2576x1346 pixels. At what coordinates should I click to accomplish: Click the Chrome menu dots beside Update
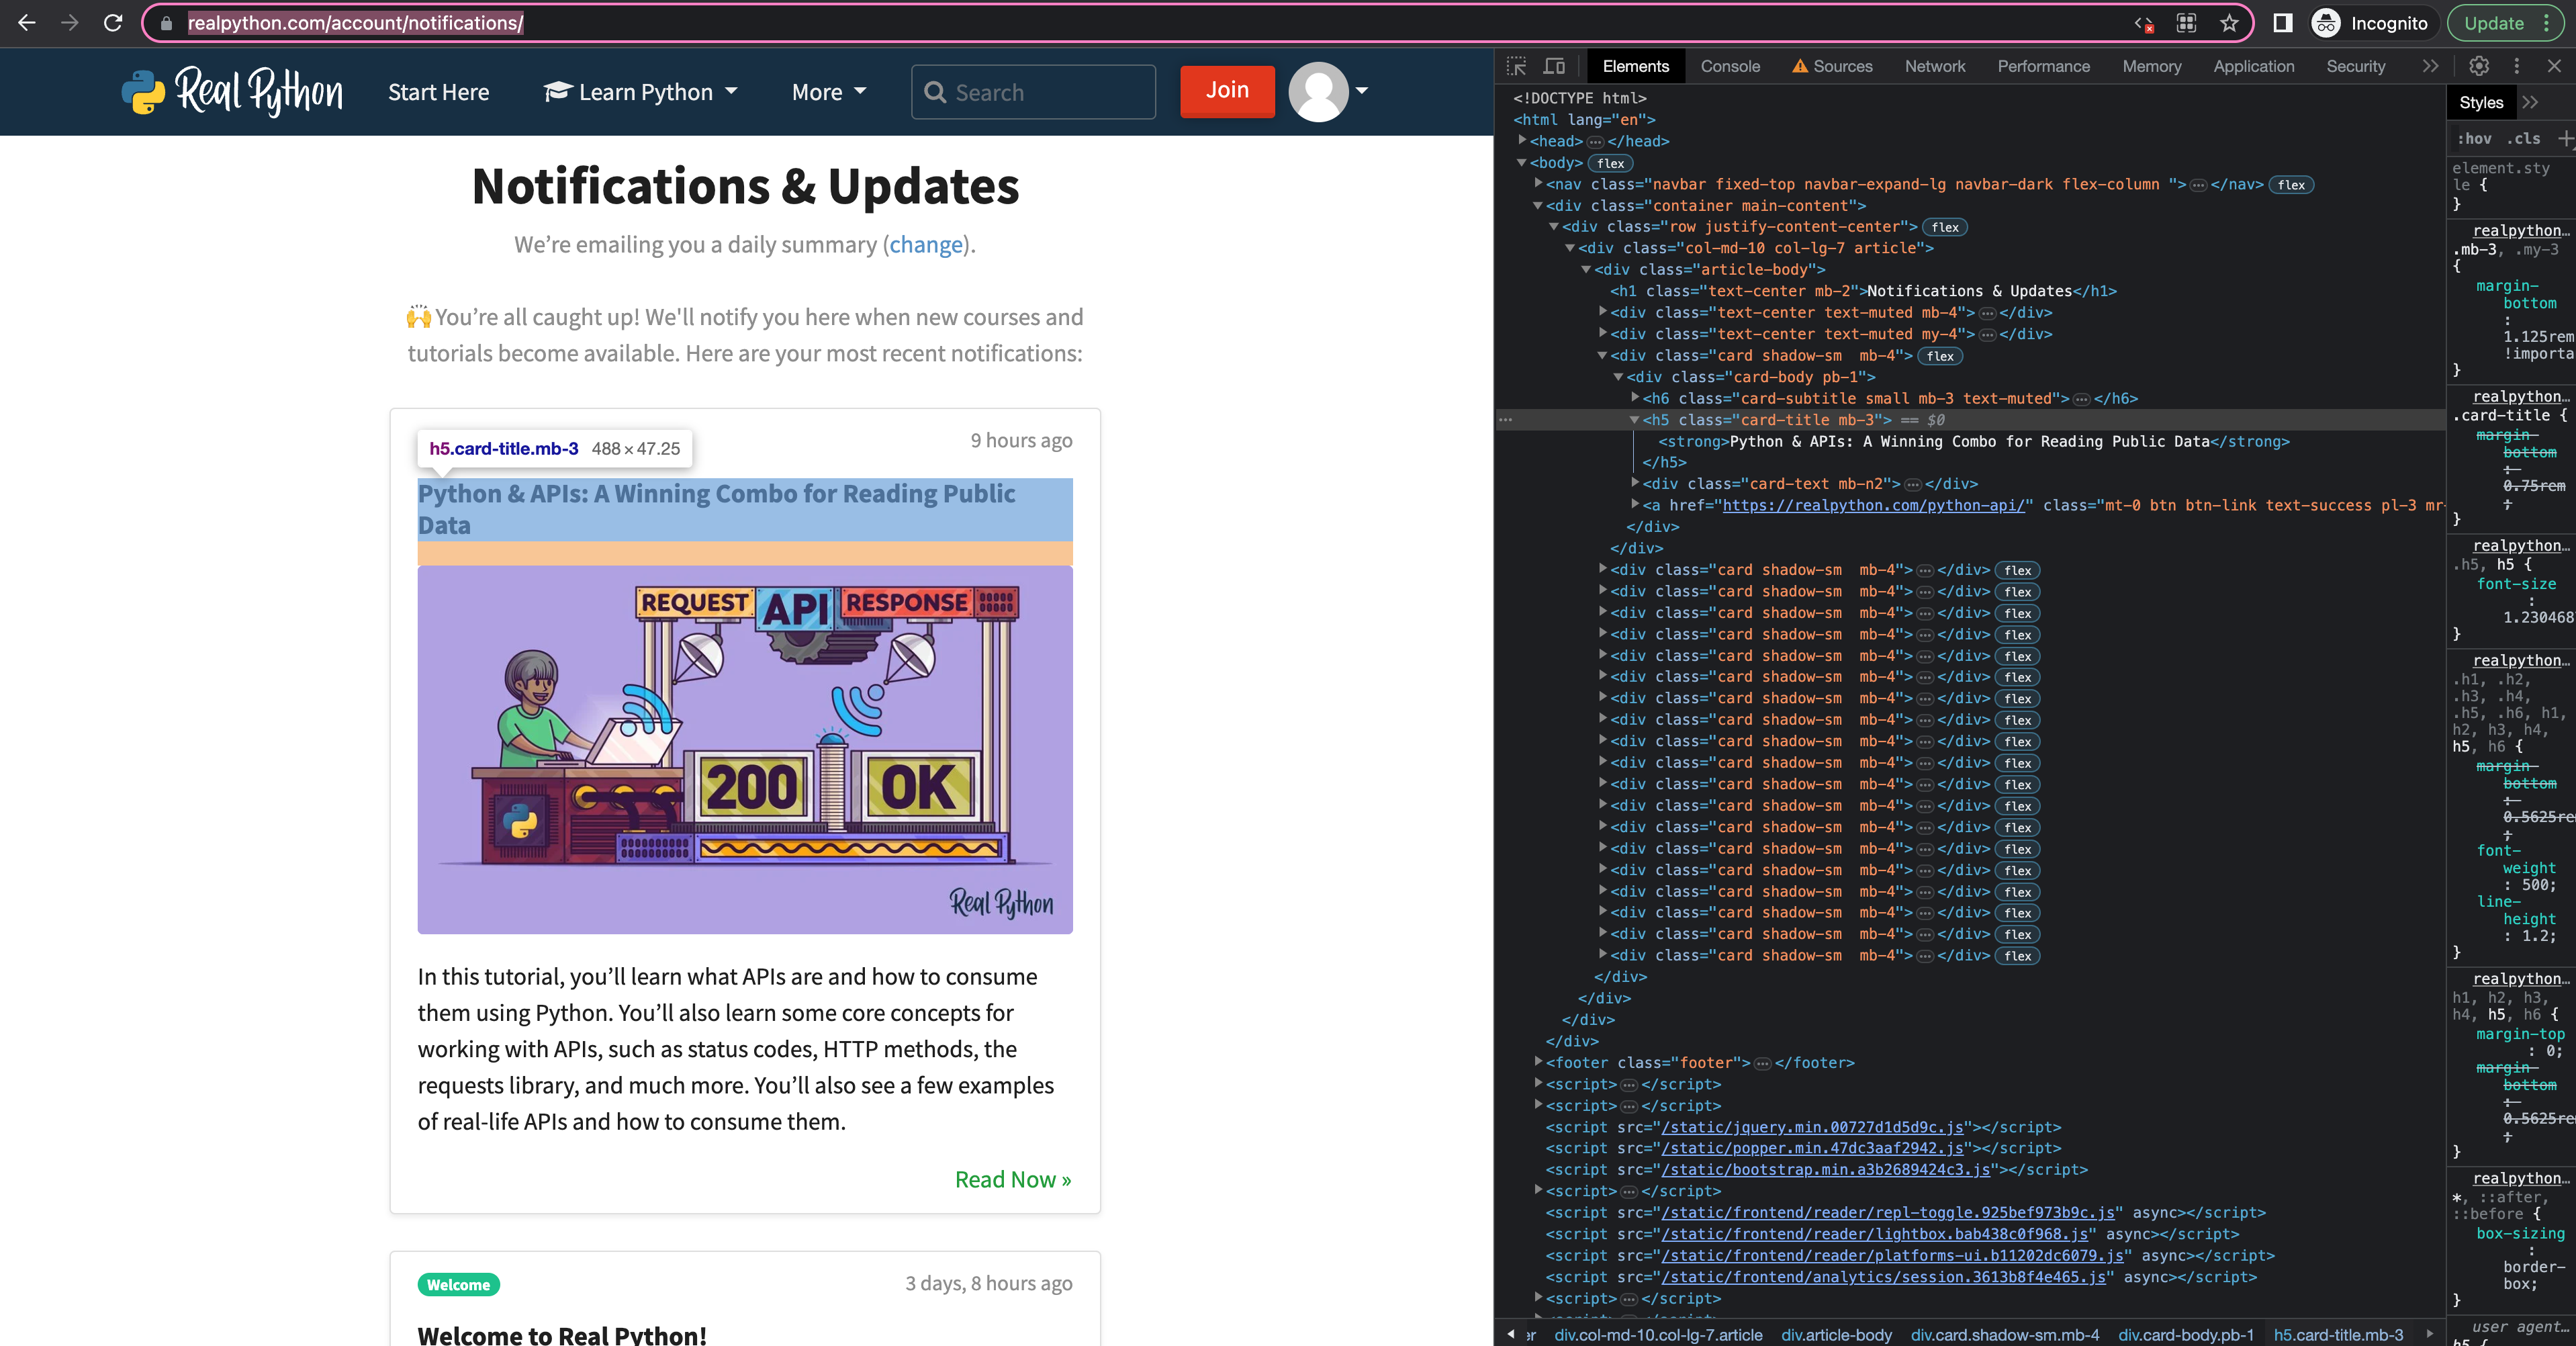2547,23
